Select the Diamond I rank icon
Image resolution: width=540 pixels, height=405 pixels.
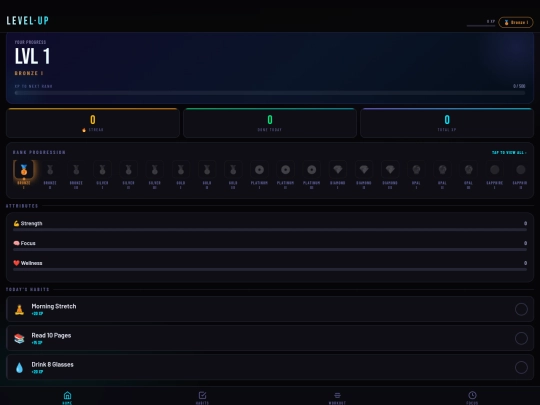pos(338,169)
